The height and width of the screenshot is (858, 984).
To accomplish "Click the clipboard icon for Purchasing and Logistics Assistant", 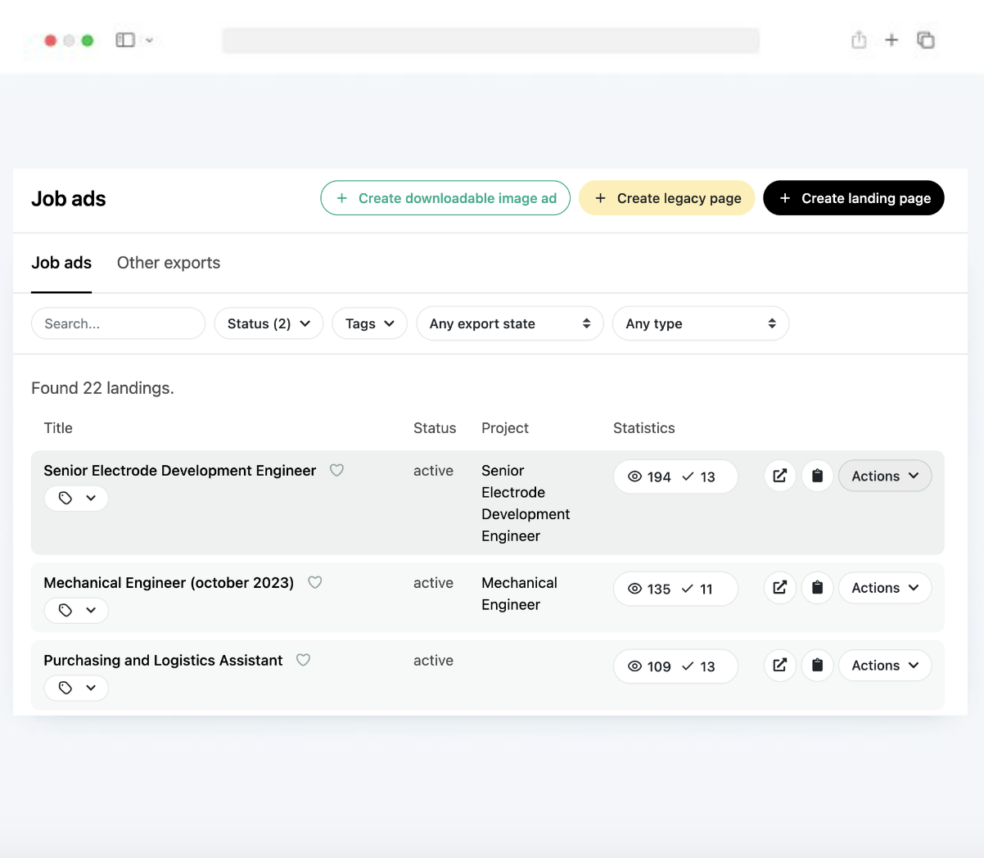I will 817,665.
